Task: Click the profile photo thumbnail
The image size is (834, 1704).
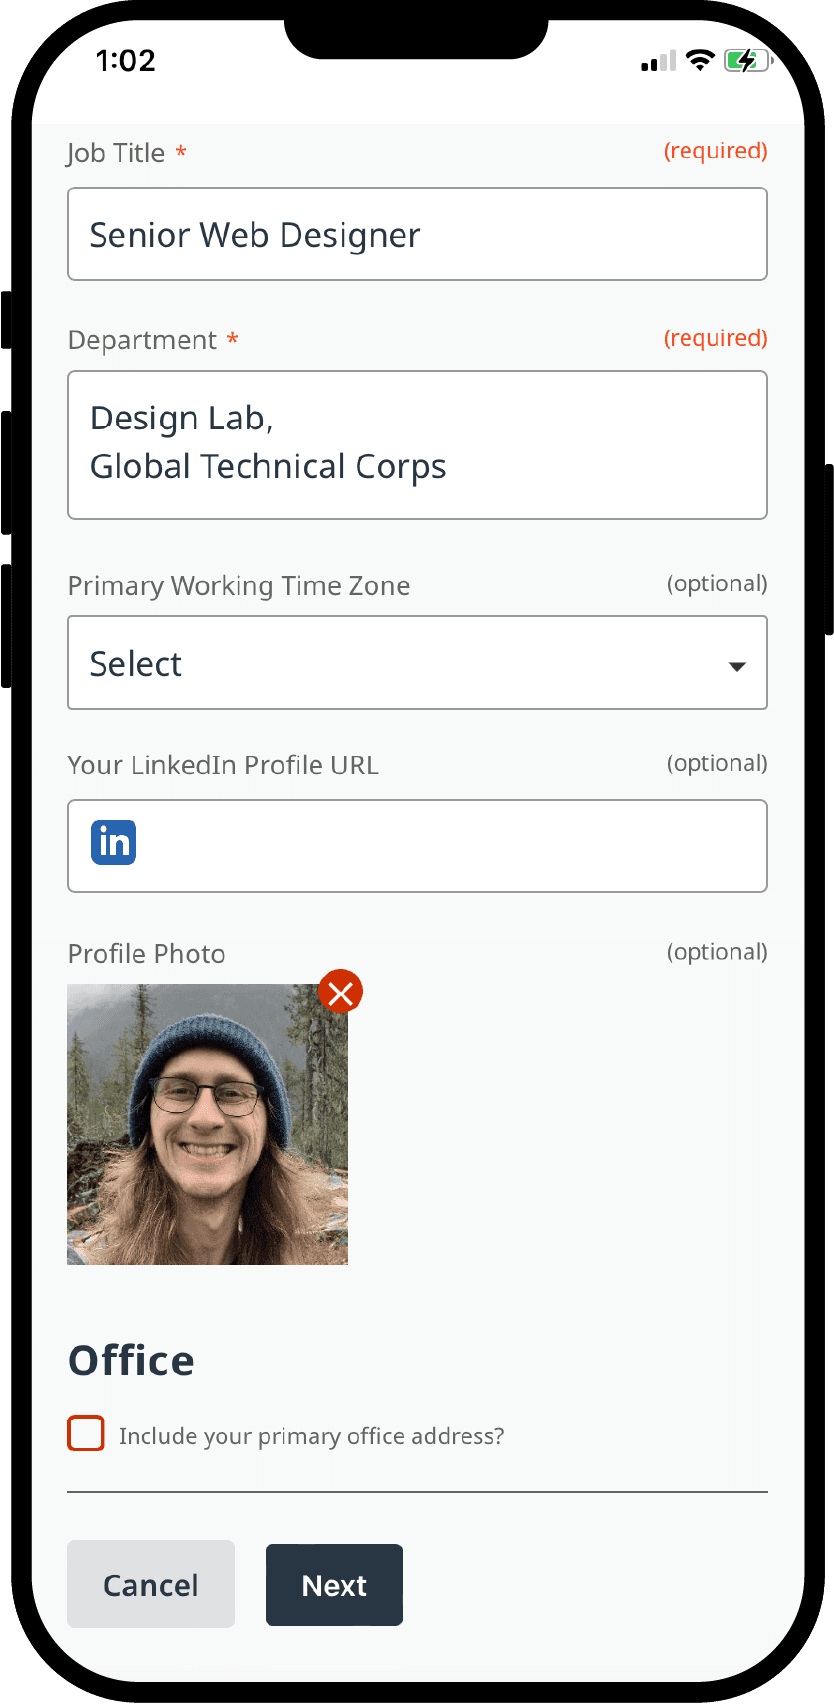Action: (x=208, y=1124)
